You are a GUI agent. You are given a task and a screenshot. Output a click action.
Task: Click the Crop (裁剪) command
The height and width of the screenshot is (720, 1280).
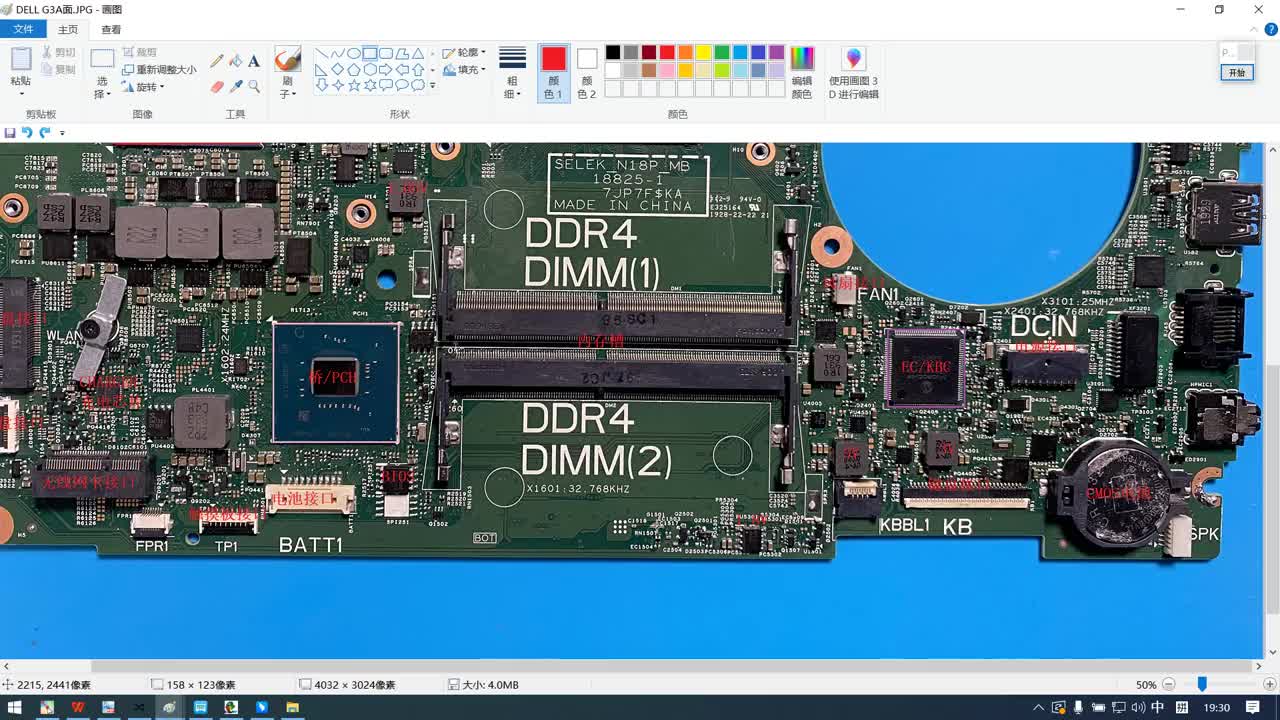click(140, 52)
